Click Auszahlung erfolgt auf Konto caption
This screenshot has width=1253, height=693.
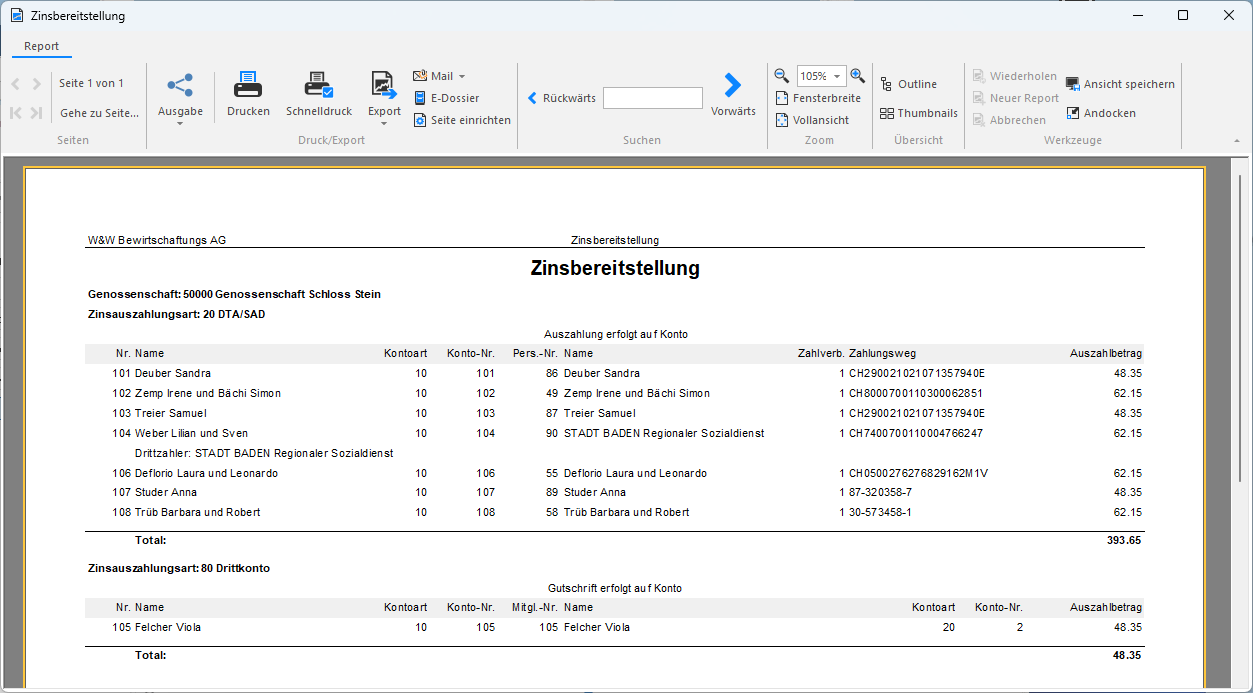pyautogui.click(x=615, y=334)
